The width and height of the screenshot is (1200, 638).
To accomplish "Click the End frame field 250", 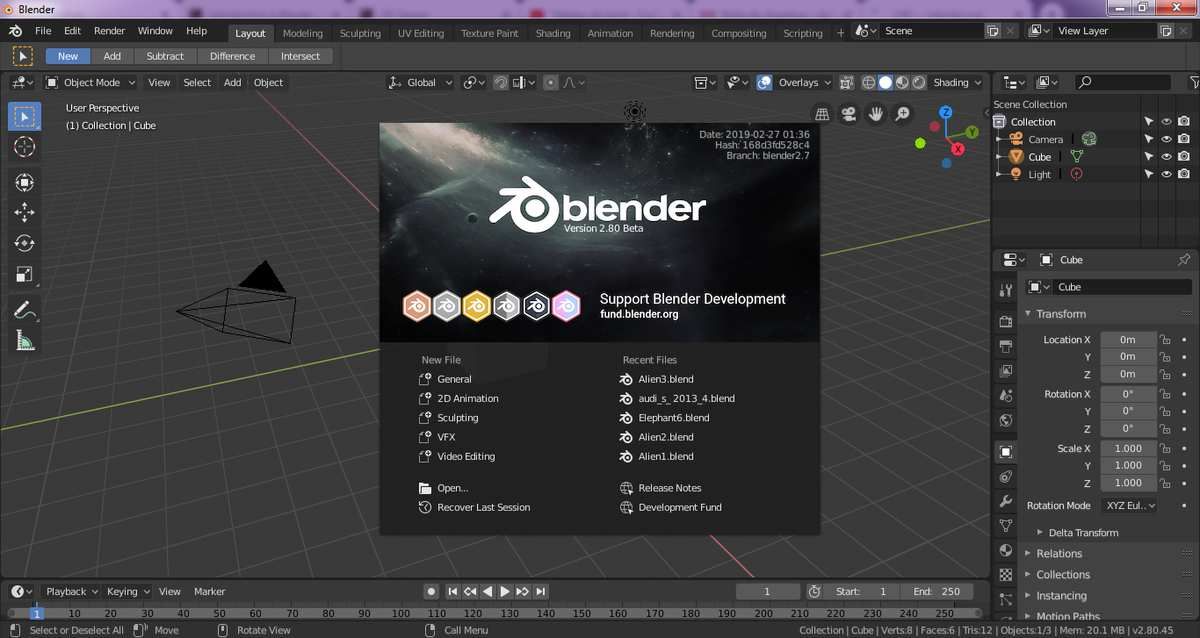I will pyautogui.click(x=937, y=592).
